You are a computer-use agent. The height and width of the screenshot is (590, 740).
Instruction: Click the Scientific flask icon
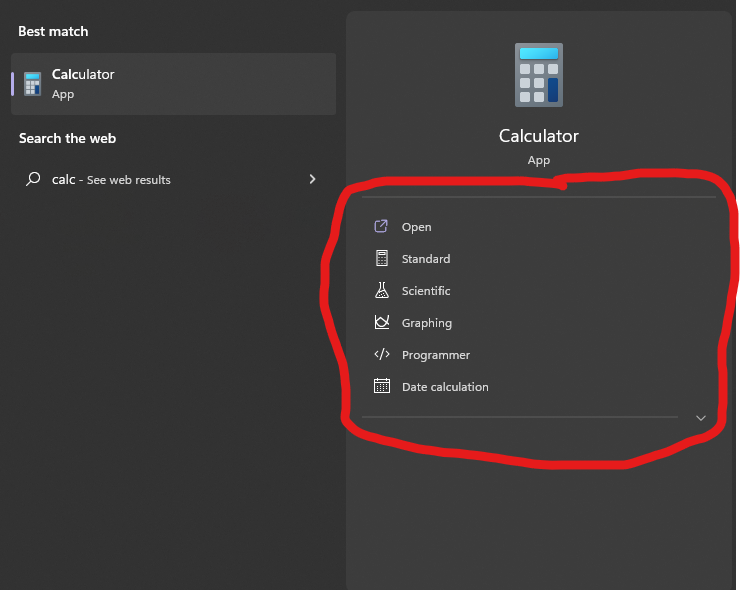click(382, 290)
